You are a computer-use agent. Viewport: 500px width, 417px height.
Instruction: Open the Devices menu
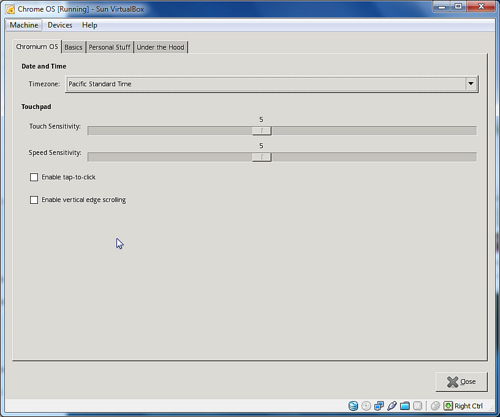pos(60,25)
